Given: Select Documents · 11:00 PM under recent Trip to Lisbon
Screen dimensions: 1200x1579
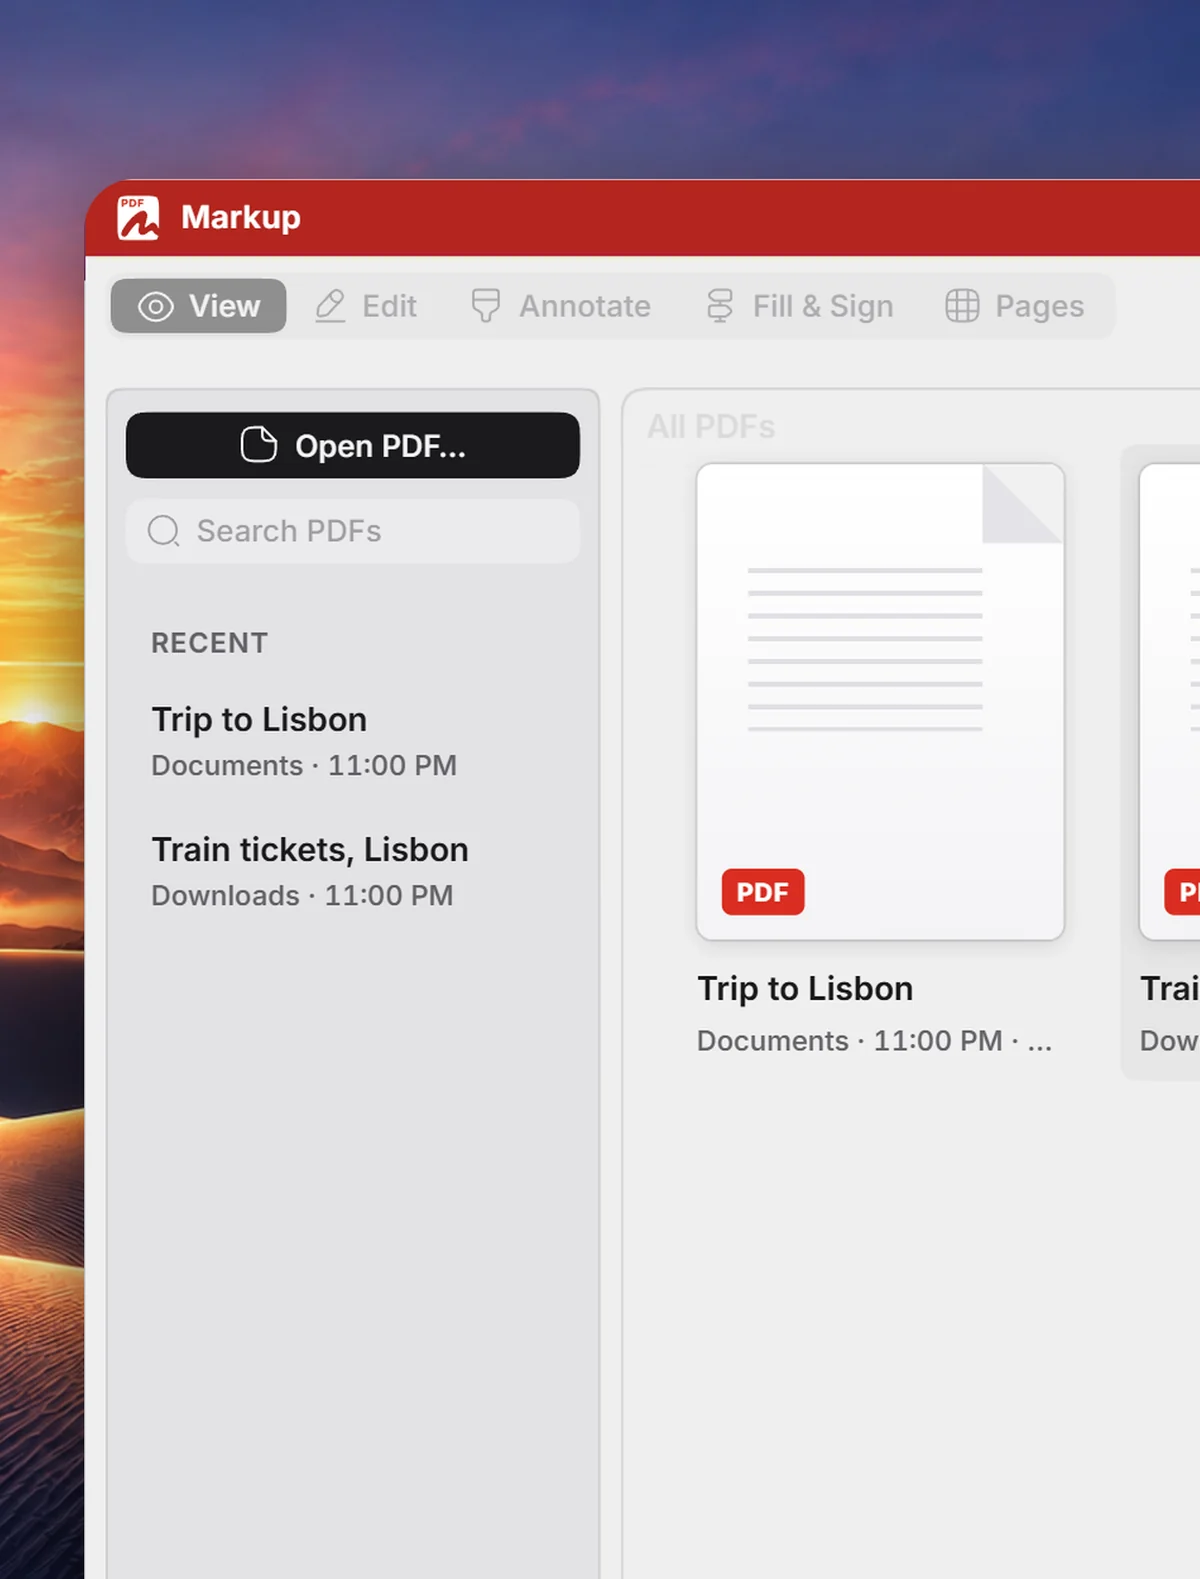Looking at the screenshot, I should 304,766.
